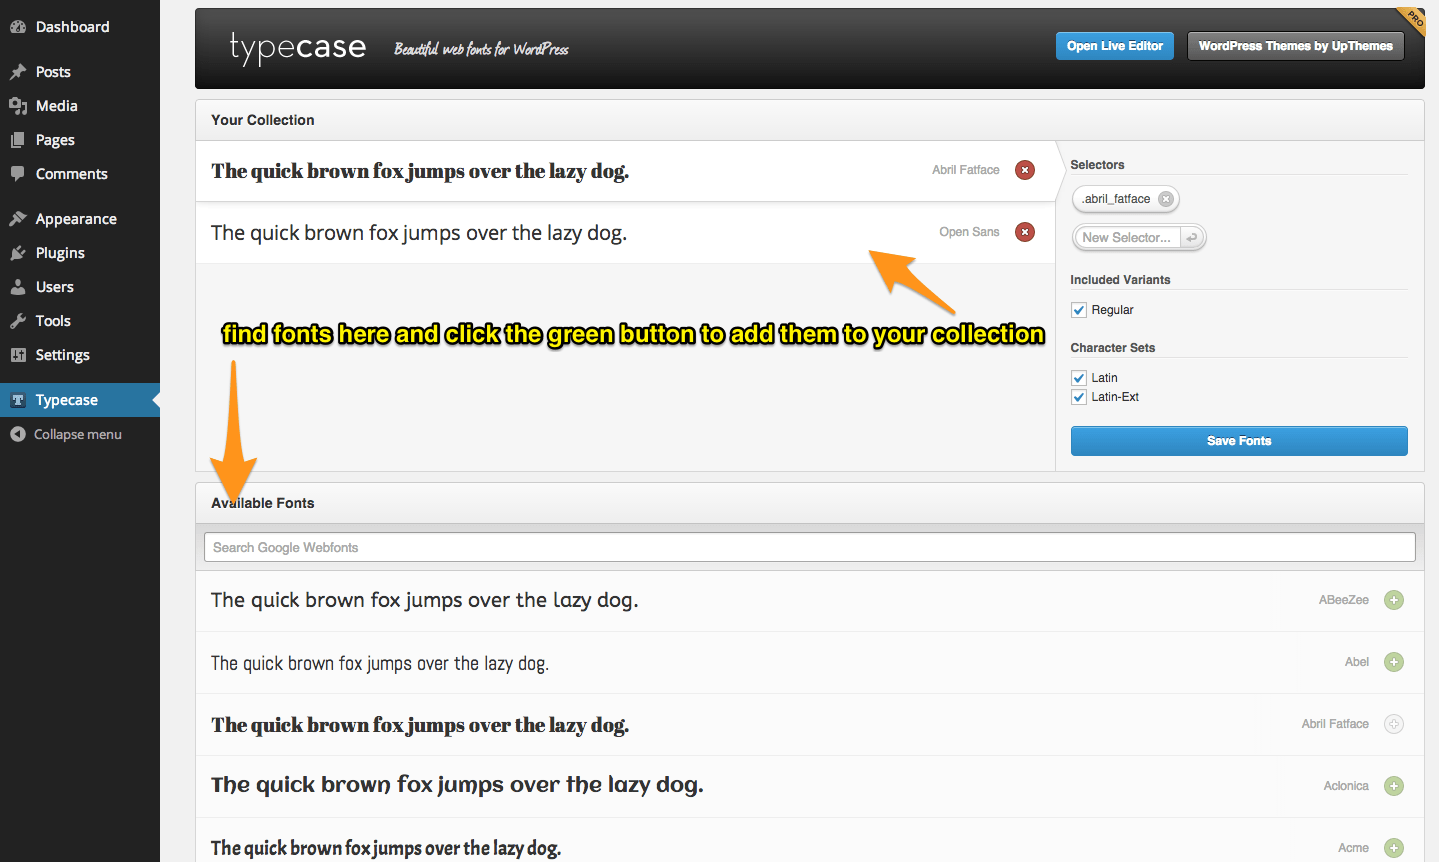Remove Open Sans from Your Collection

pyautogui.click(x=1024, y=231)
